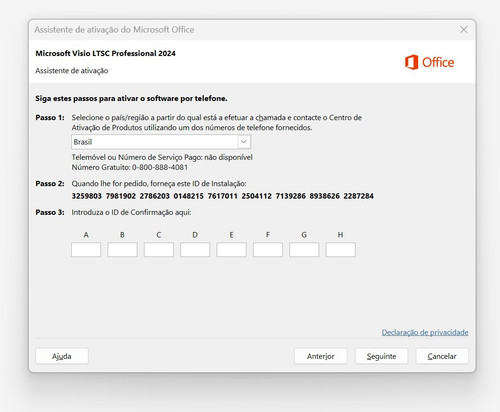500x412 pixels.
Task: Click the Siga estes passos heading
Action: point(131,99)
